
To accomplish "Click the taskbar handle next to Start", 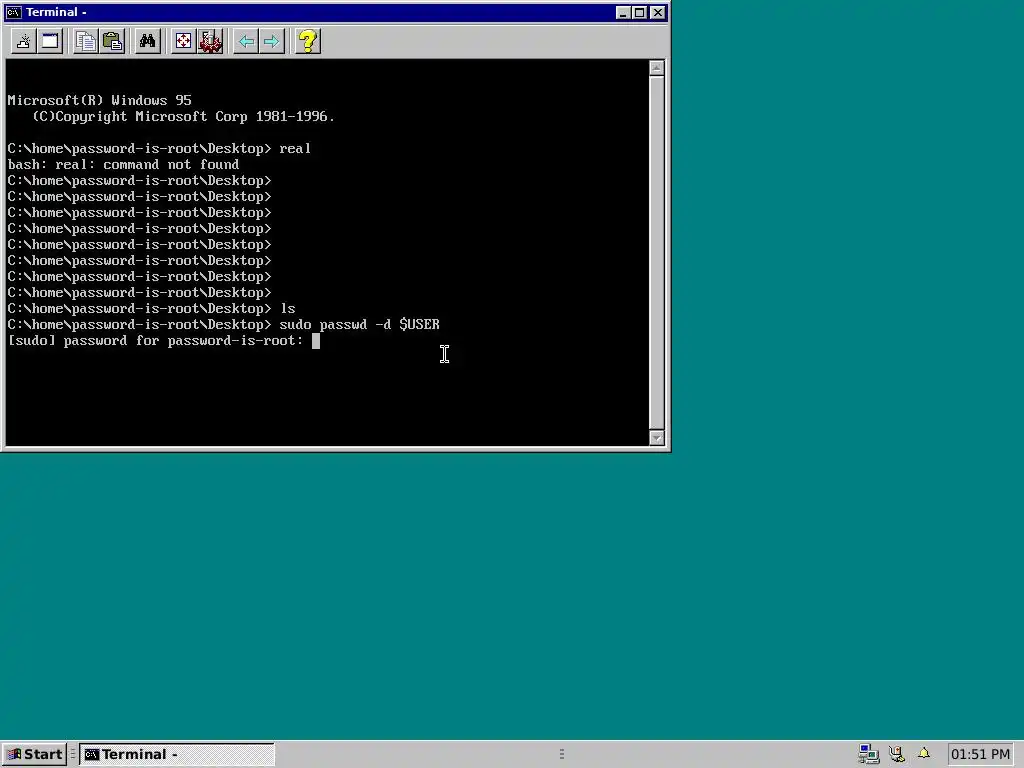I will (73, 754).
